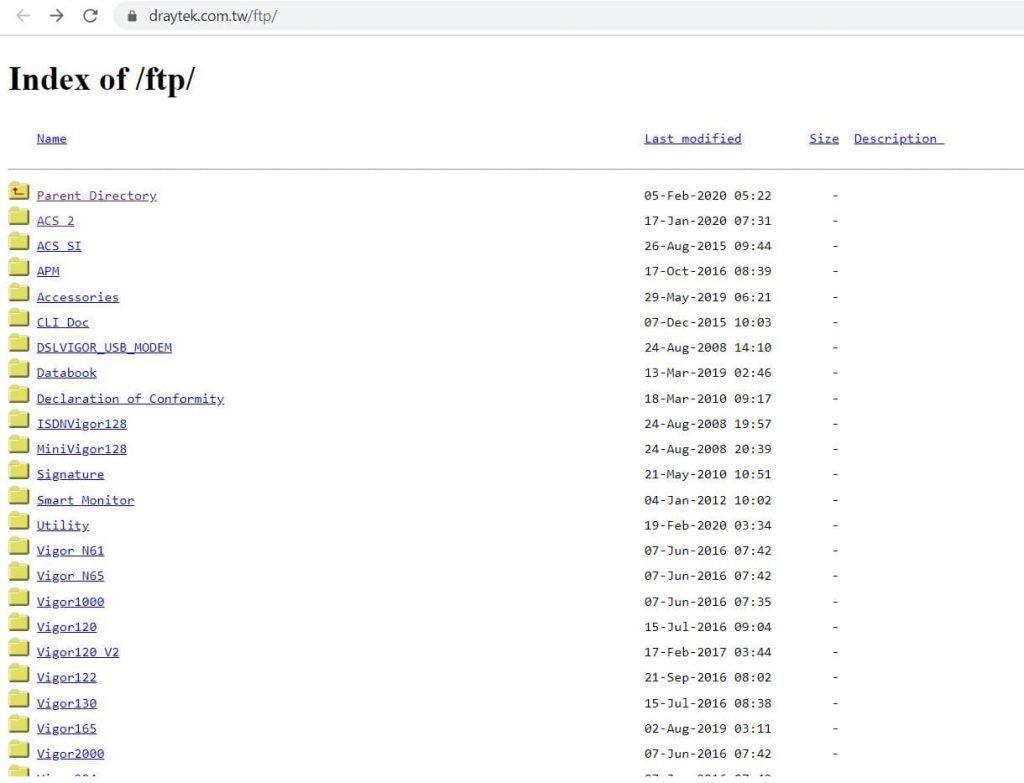Open the ACS 2 directory
The height and width of the screenshot is (783, 1024).
(x=56, y=221)
